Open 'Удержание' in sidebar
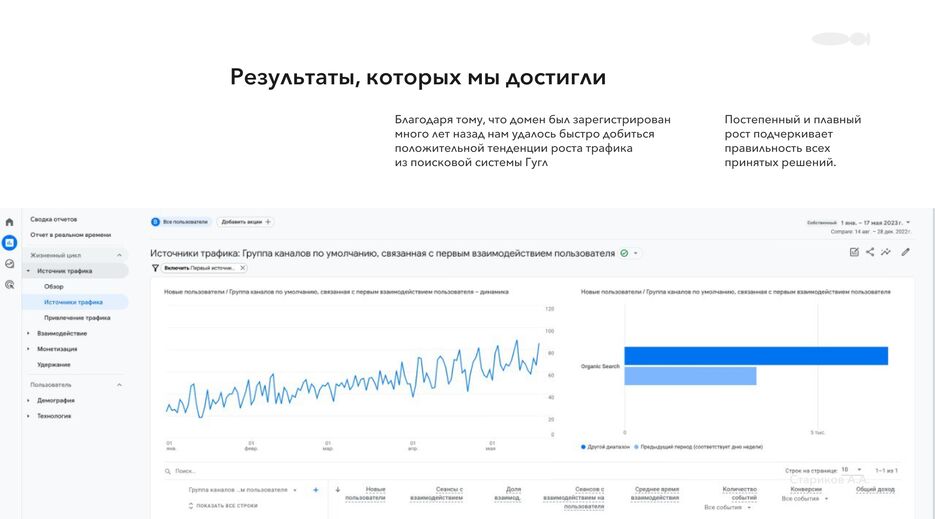This screenshot has height=519, width=935. click(54, 364)
